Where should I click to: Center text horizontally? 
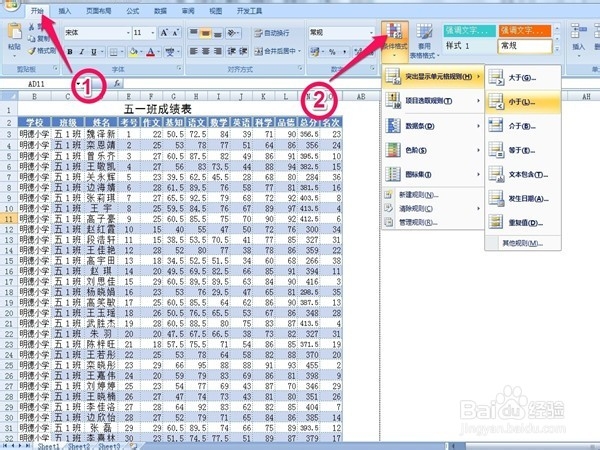point(206,51)
